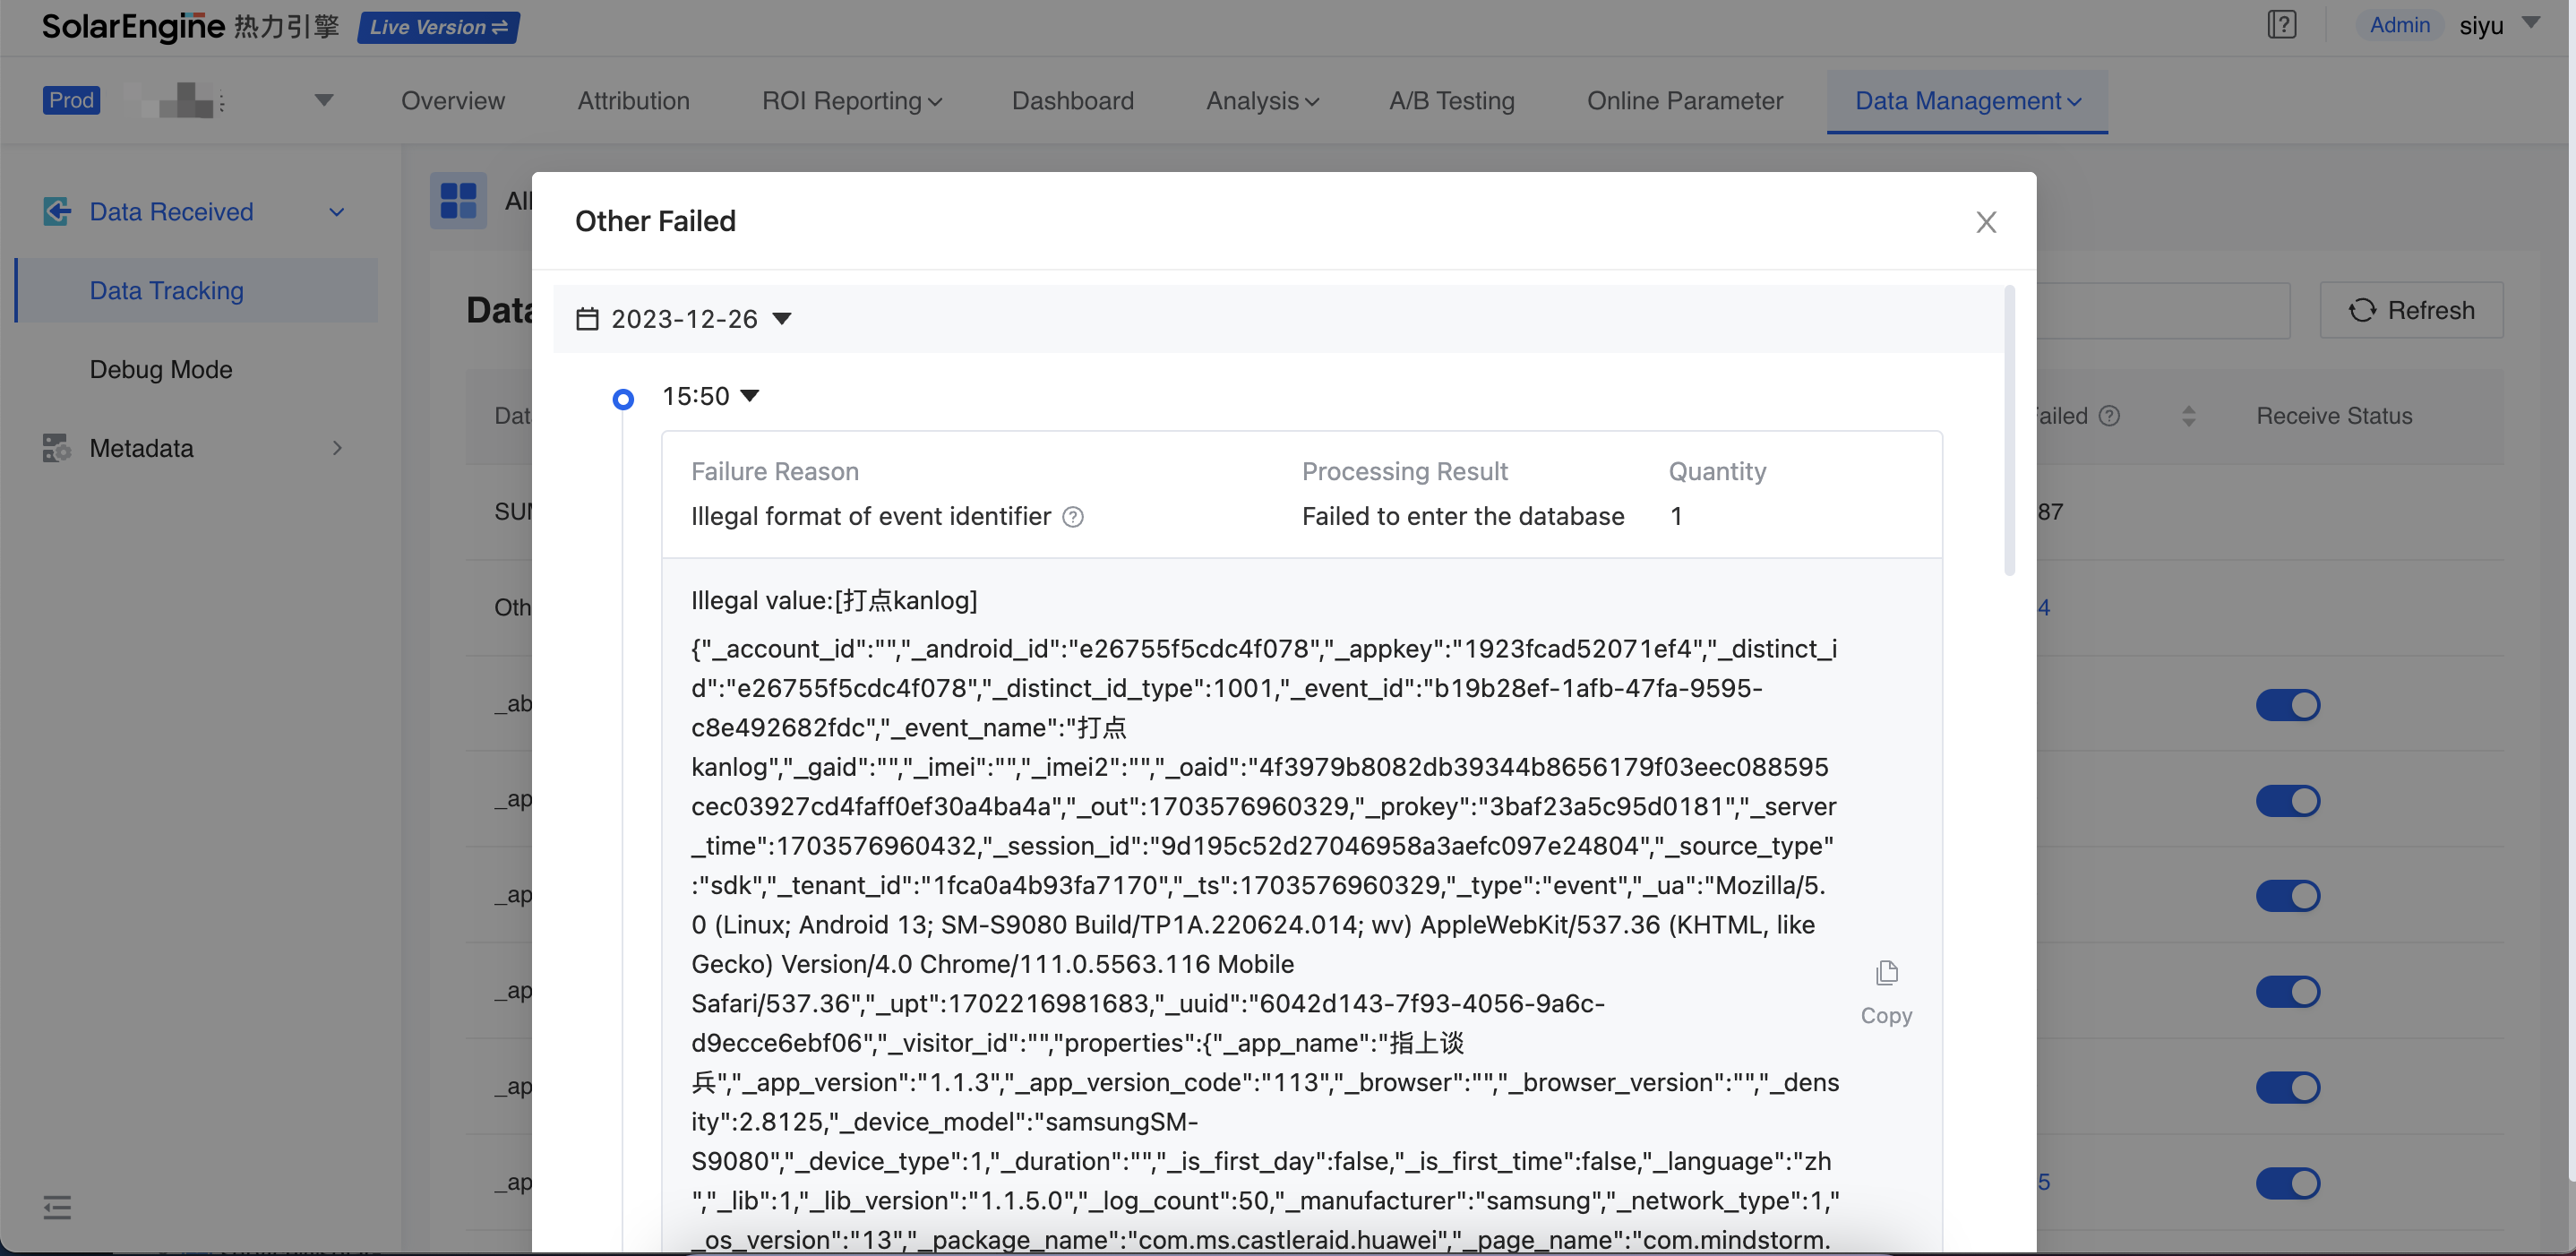
Task: Expand the 15:50 time dropdown
Action: point(749,396)
